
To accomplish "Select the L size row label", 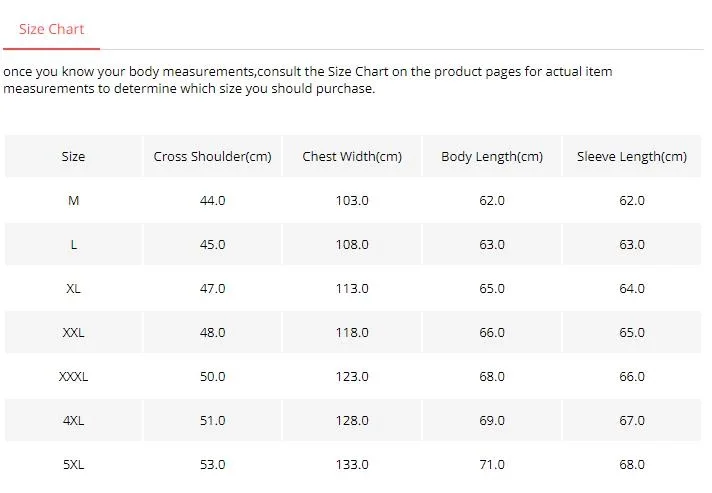I will [x=73, y=244].
